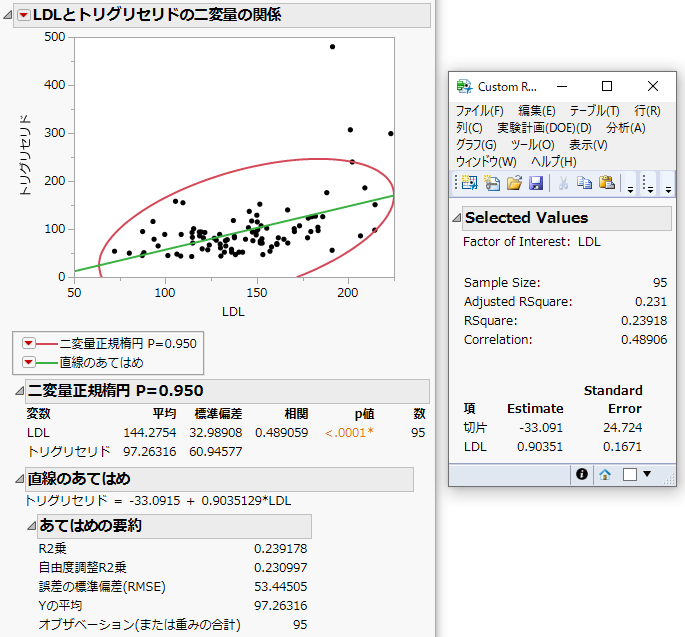Screen dimensions: 685x637
Task: Open the ヘルプ(H) menu
Action: pyautogui.click(x=554, y=162)
